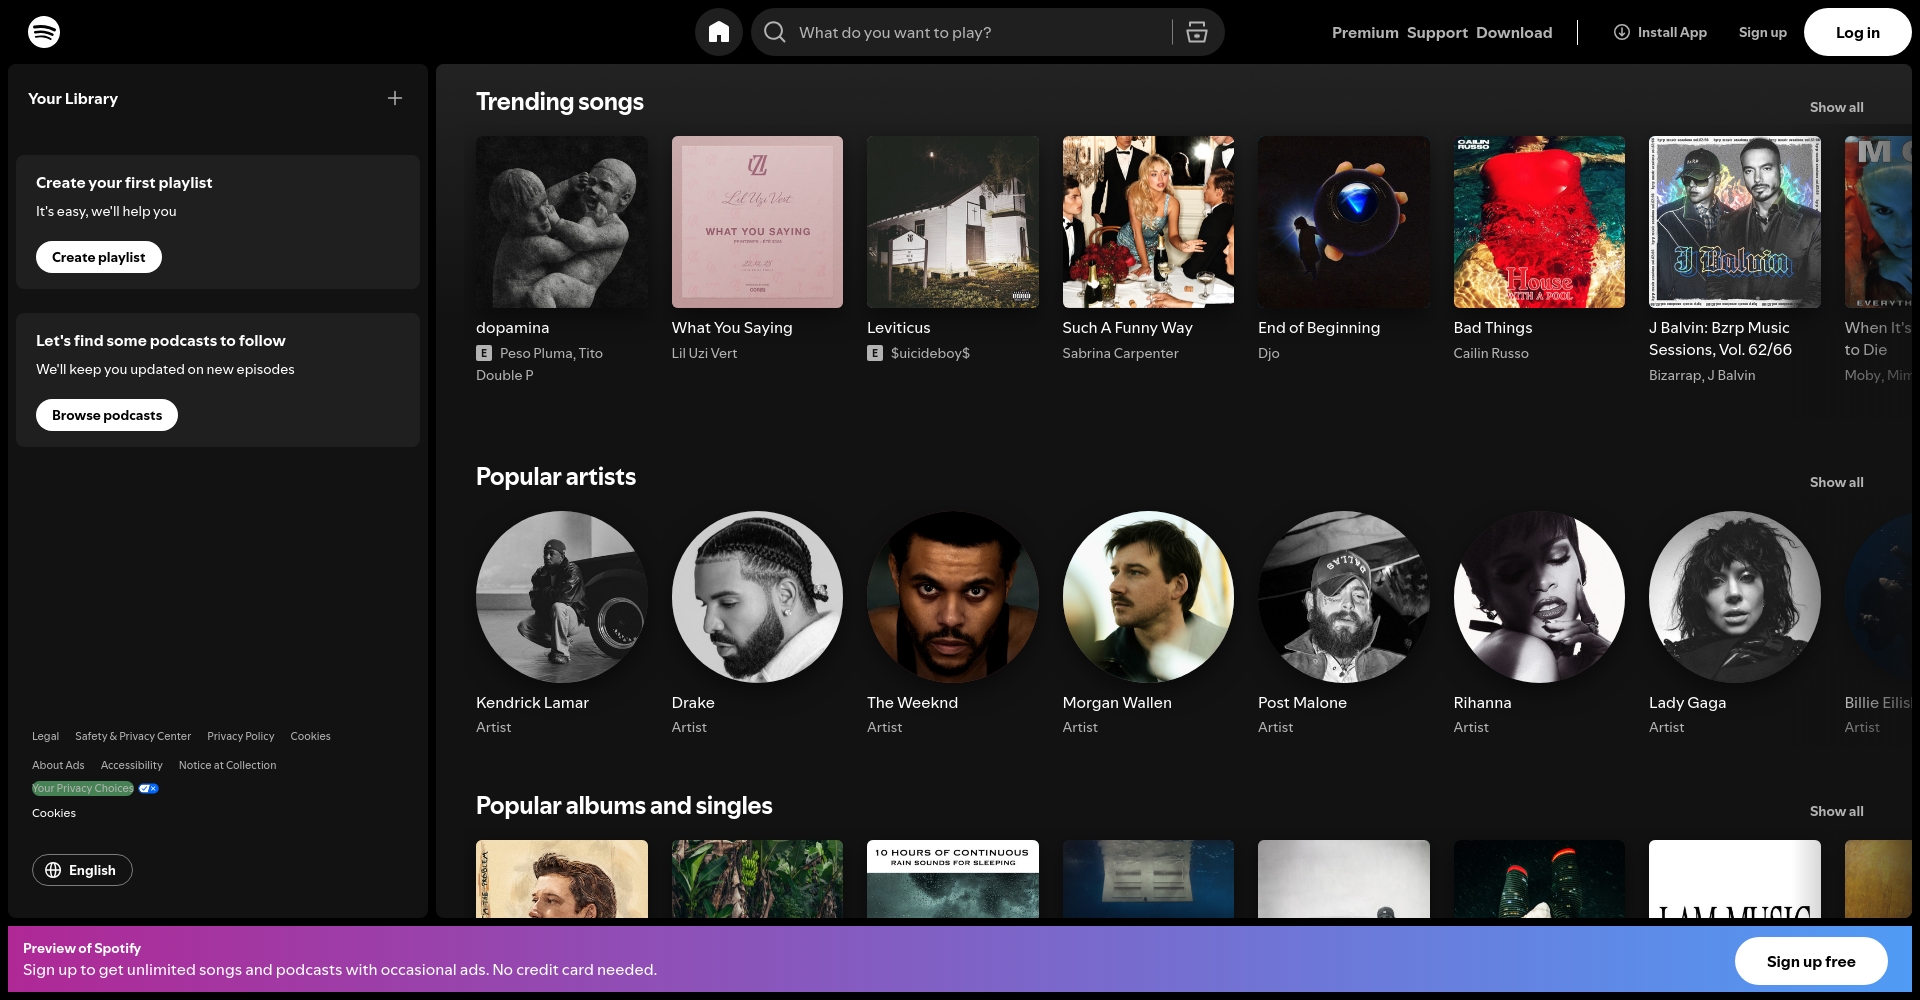Viewport: 1920px width, 1000px height.
Task: Select Support in the top navigation
Action: click(1437, 31)
